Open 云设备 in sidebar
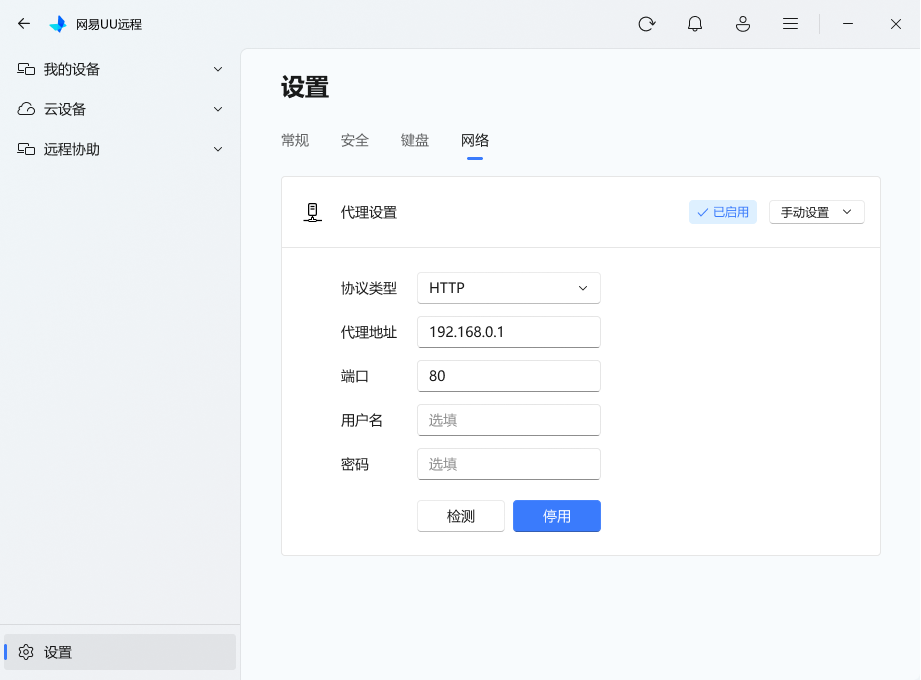Screen dimensions: 921x680 click(x=120, y=109)
